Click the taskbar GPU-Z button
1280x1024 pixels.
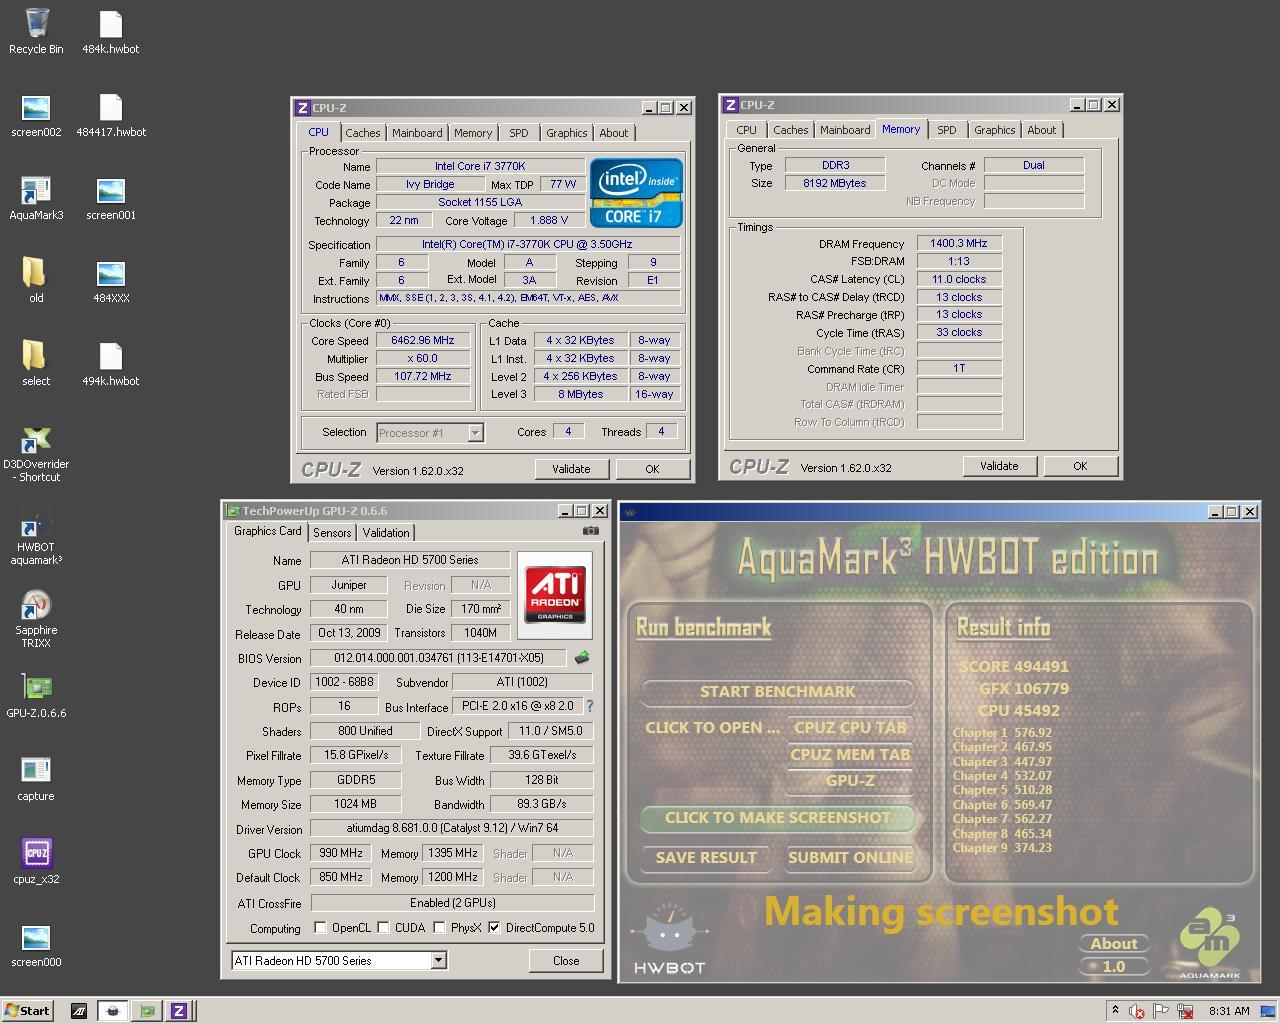click(x=147, y=1011)
